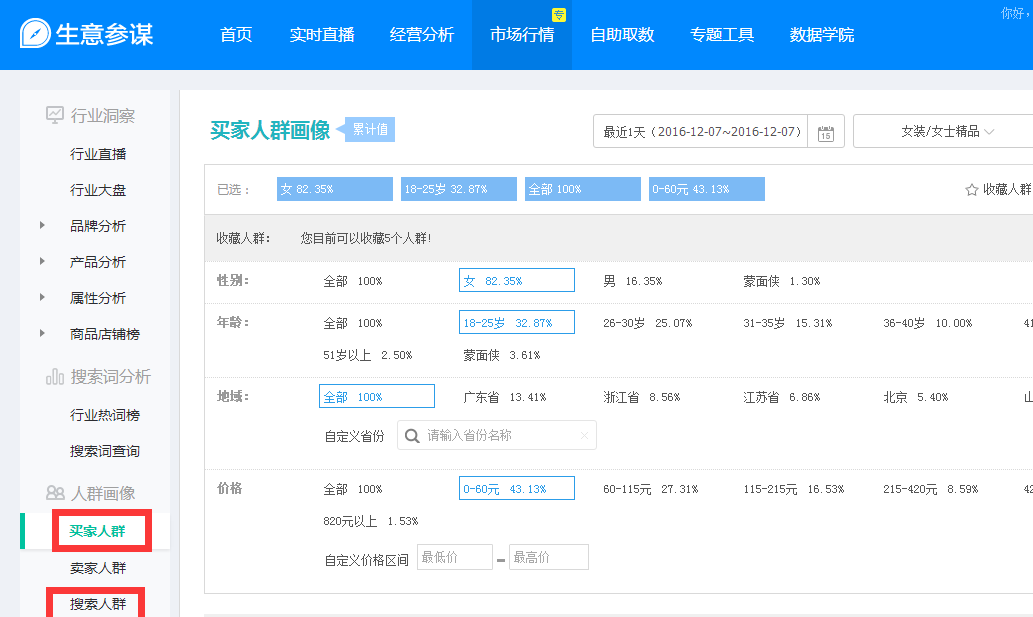Click the 人群画像 people icon in sidebar
The image size is (1033, 617).
tap(55, 493)
